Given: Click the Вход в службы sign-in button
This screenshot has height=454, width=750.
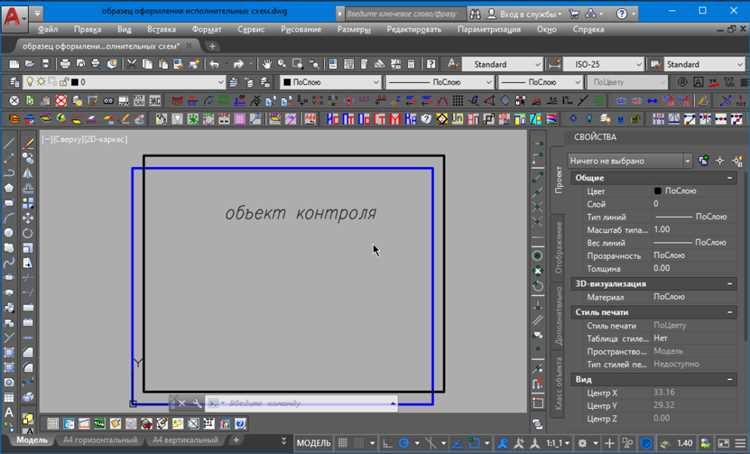Looking at the screenshot, I should [525, 14].
